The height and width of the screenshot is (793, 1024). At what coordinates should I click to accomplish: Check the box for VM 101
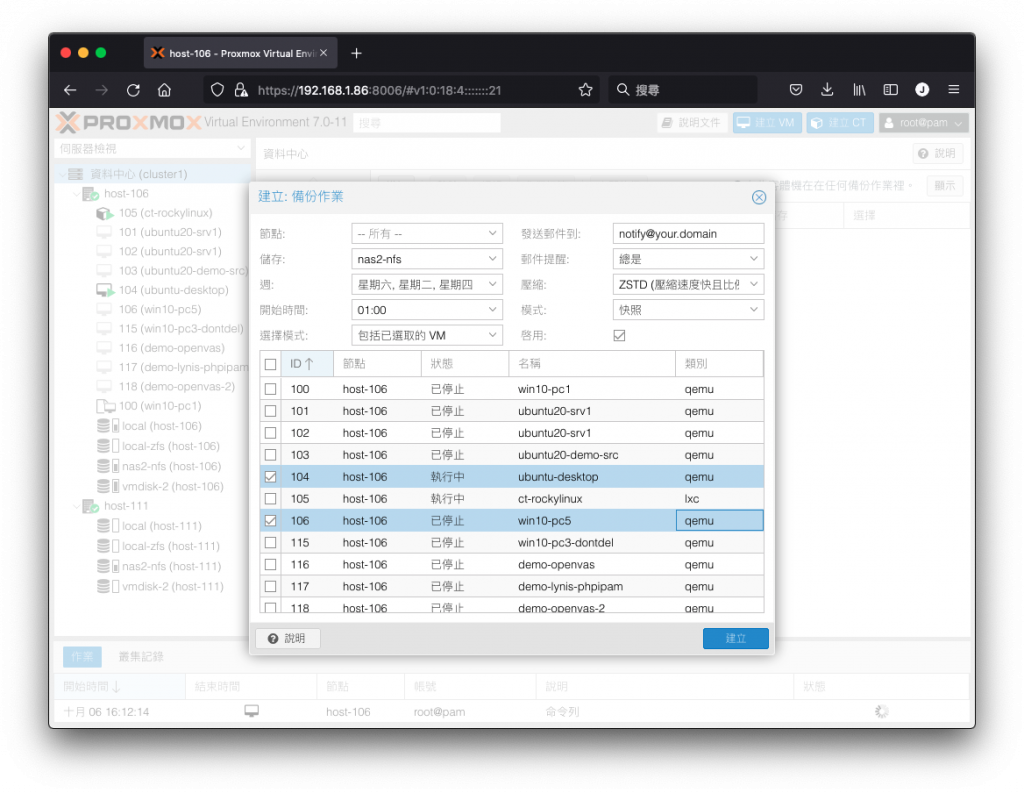(x=270, y=412)
